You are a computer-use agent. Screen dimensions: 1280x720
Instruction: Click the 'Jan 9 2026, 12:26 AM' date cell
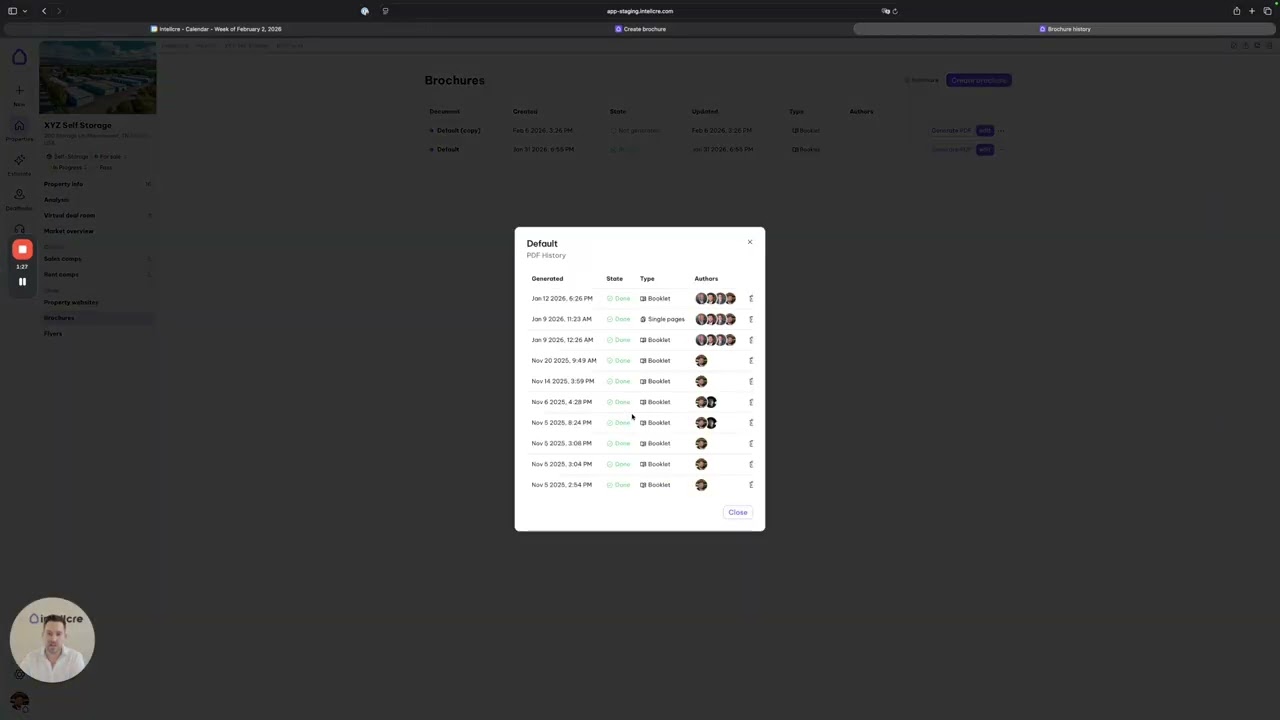click(562, 340)
